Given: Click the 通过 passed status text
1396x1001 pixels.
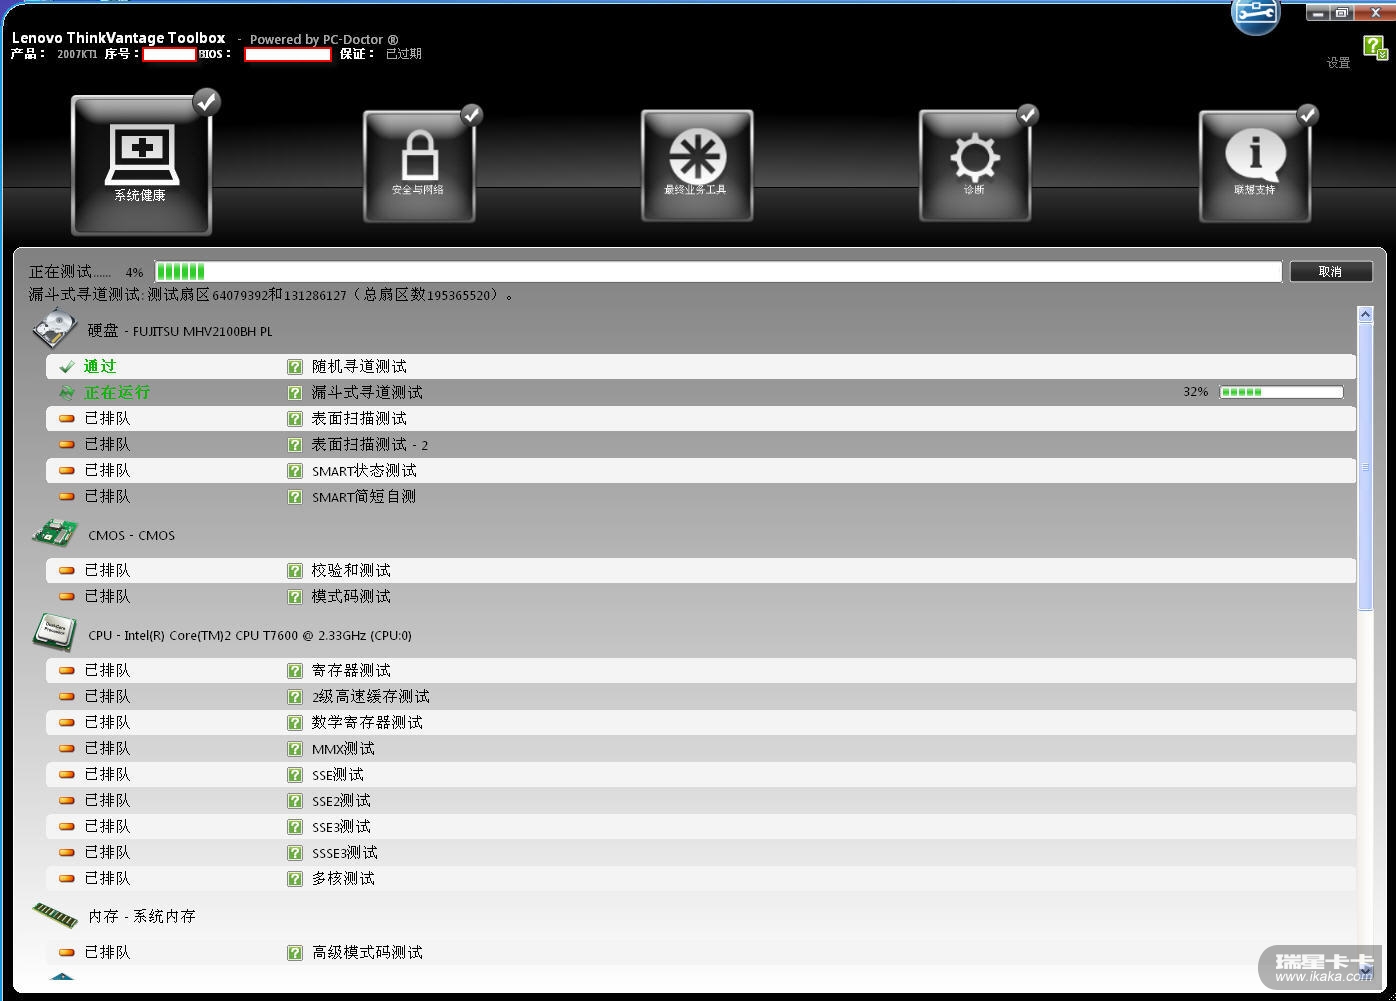Looking at the screenshot, I should [100, 367].
